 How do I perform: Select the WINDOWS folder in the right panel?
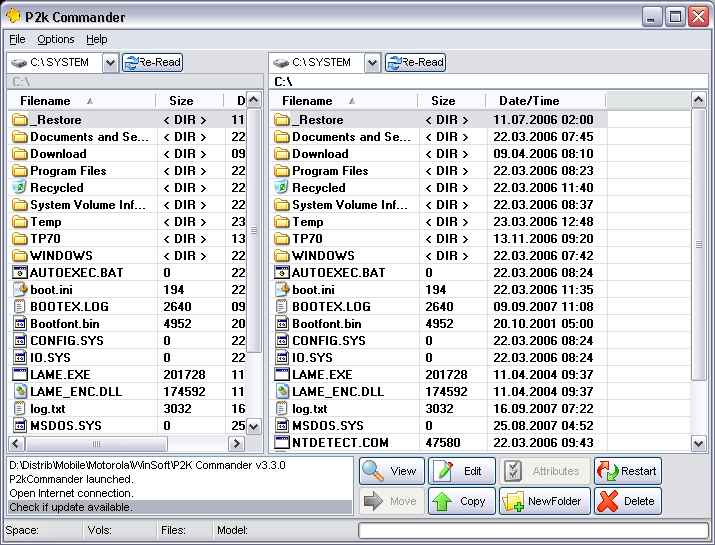(x=323, y=255)
